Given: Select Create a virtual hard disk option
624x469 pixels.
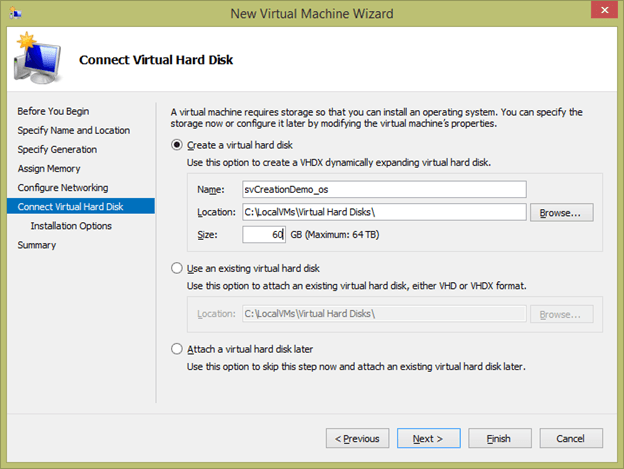Looking at the screenshot, I should (178, 146).
